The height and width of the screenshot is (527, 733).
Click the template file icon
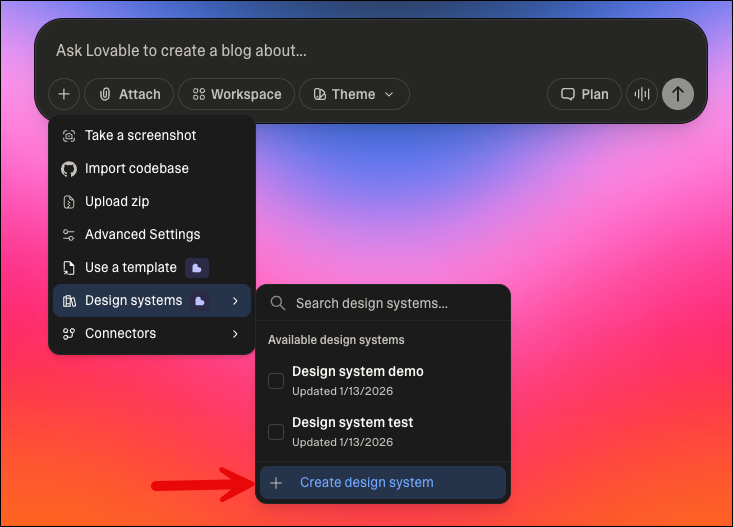click(x=69, y=268)
